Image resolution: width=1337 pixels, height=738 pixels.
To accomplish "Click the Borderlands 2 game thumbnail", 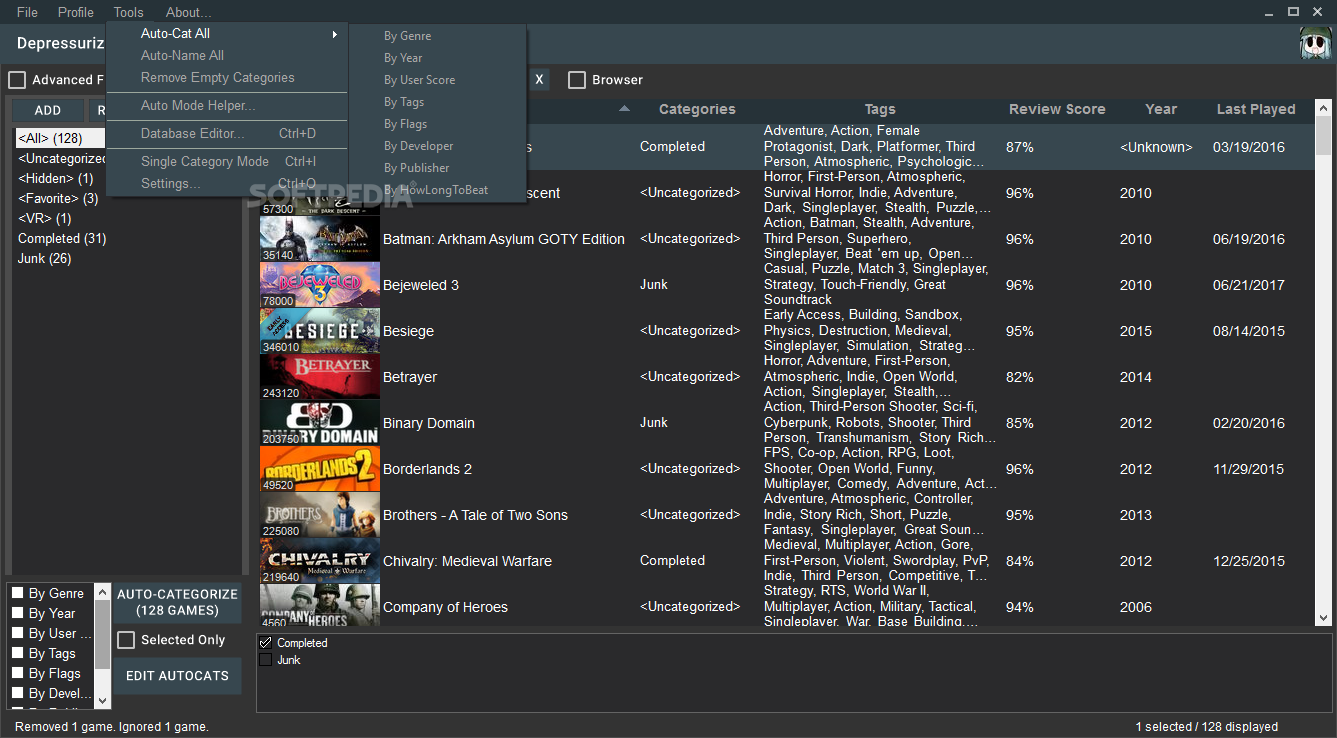I will point(319,469).
